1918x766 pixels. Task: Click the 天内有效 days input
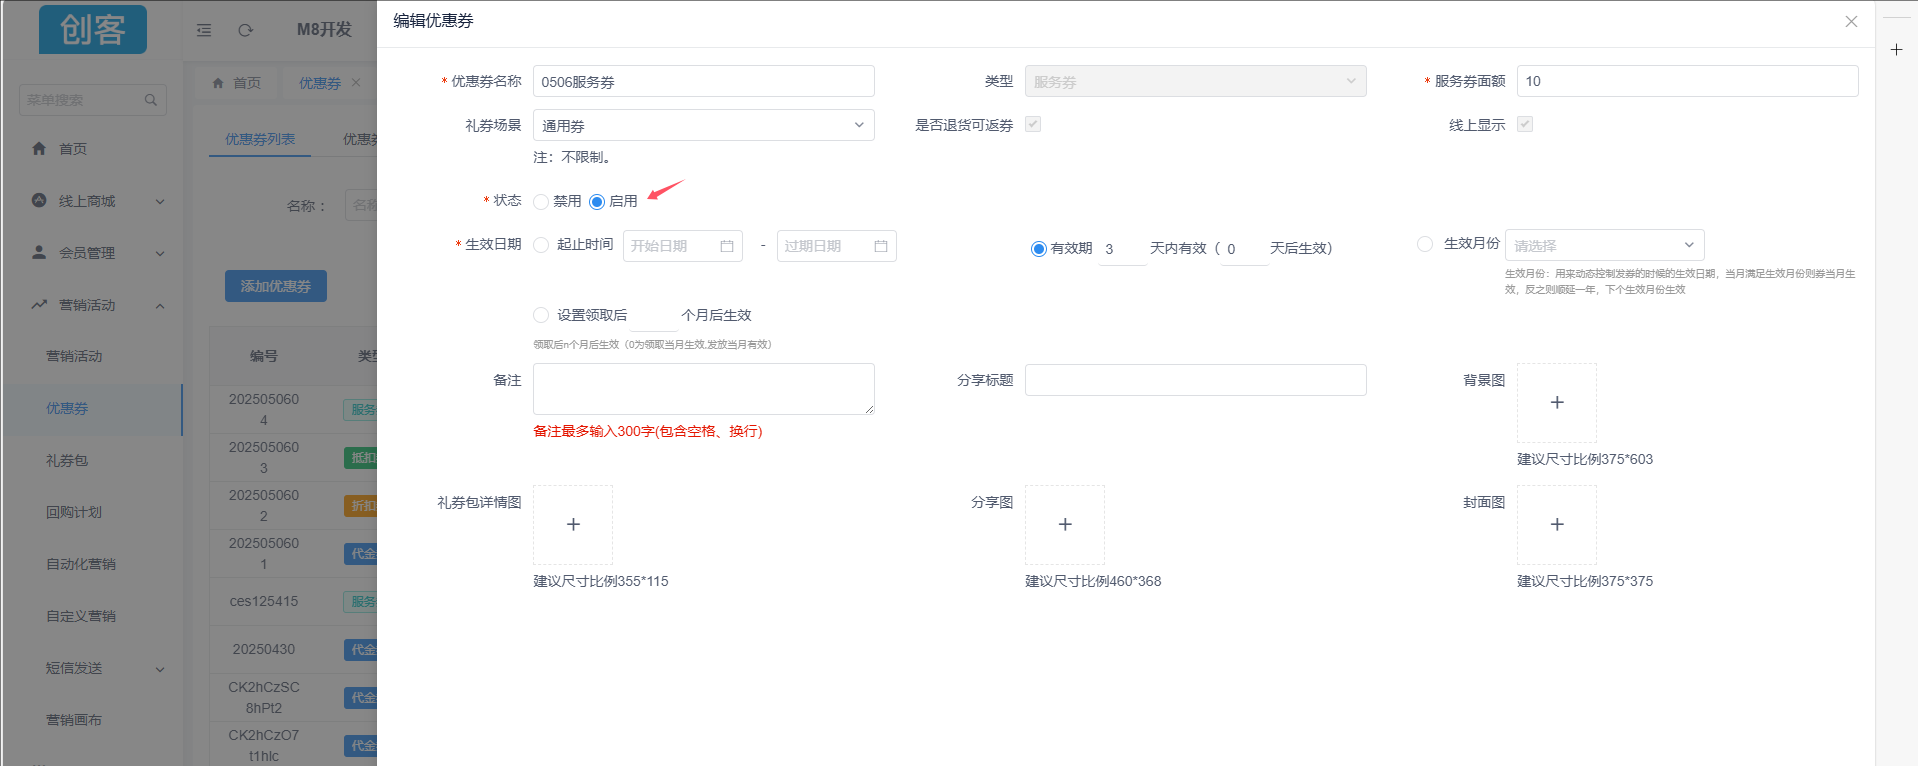click(1122, 249)
